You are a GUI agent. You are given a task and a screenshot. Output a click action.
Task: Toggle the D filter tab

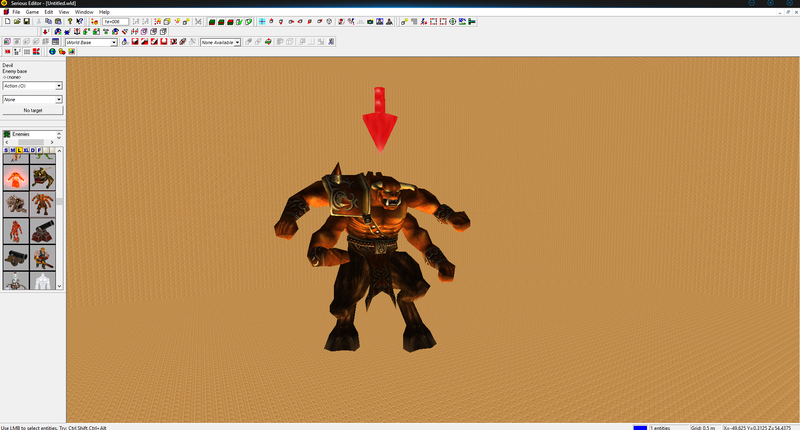pos(33,150)
